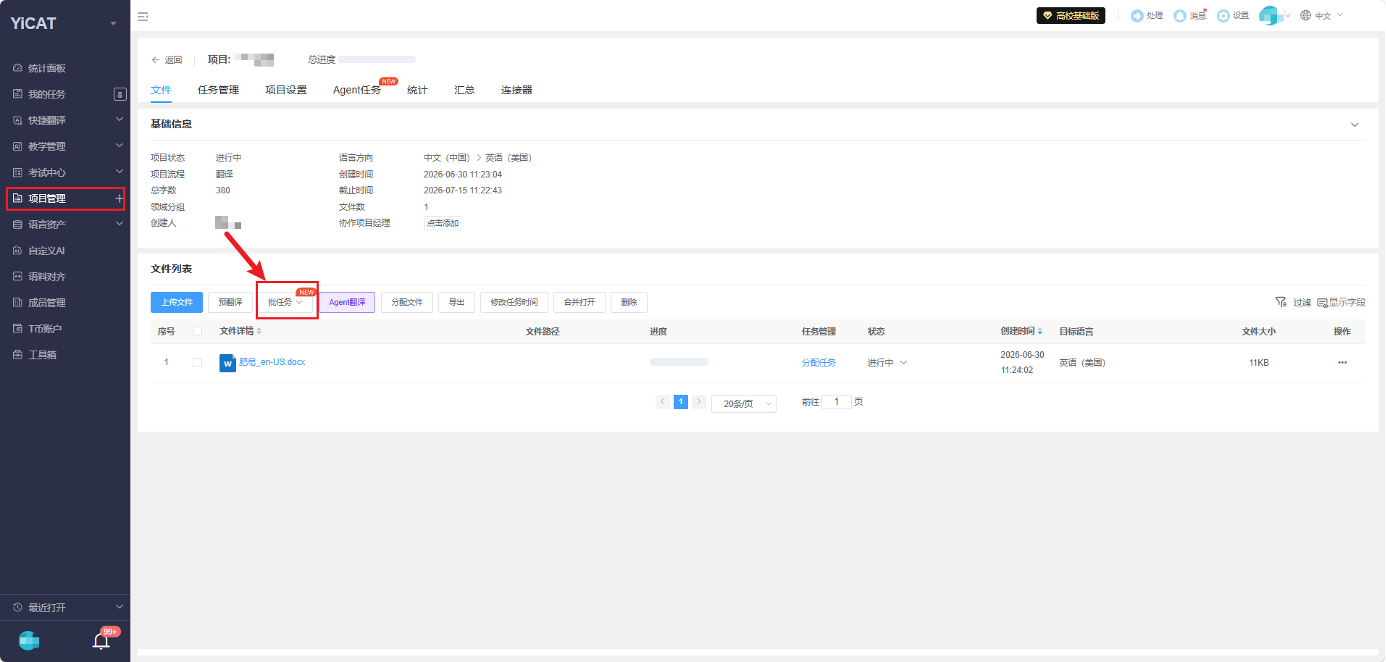Click the 过滤 filter funnel icon
1386x662 pixels.
coord(1280,302)
